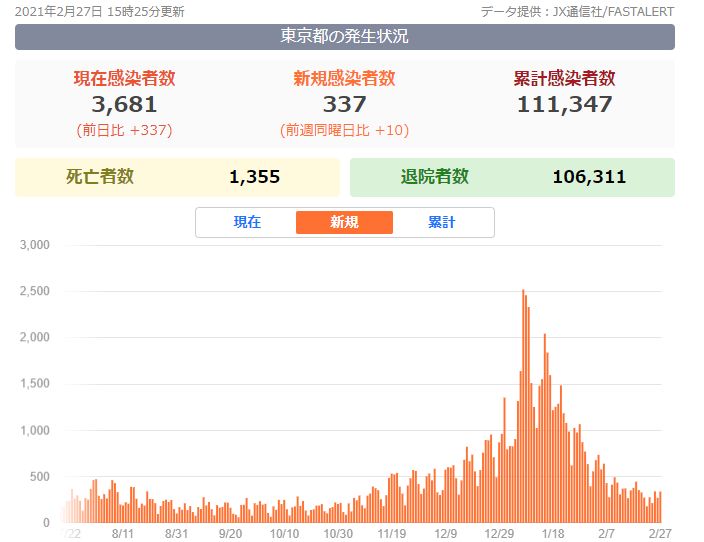704x542 pixels.
Task: Click the 12/29 x-axis date label
Action: click(x=499, y=533)
